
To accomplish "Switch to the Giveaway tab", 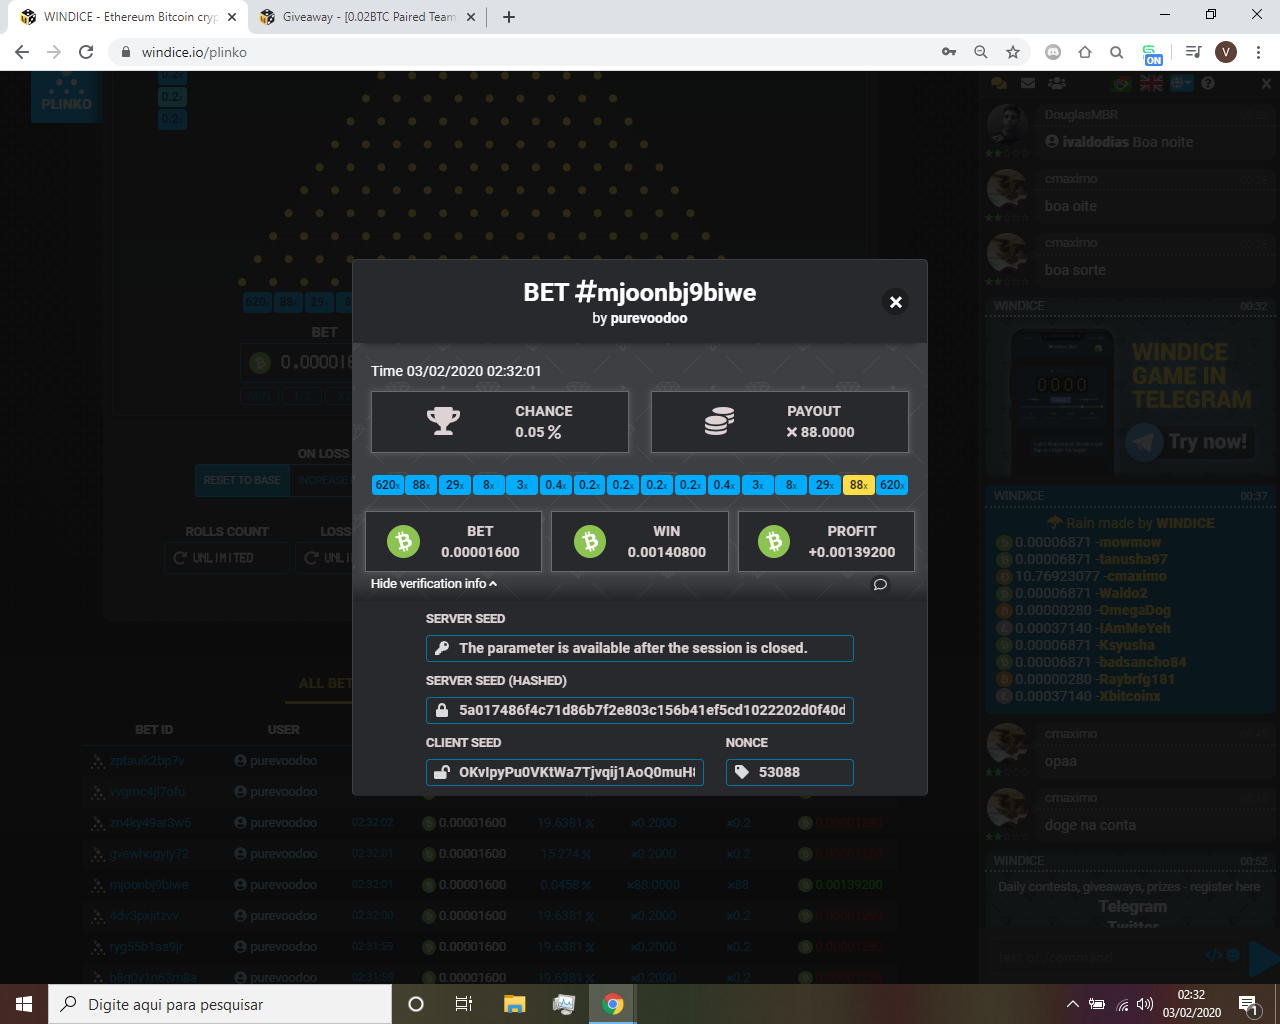I will click(367, 17).
